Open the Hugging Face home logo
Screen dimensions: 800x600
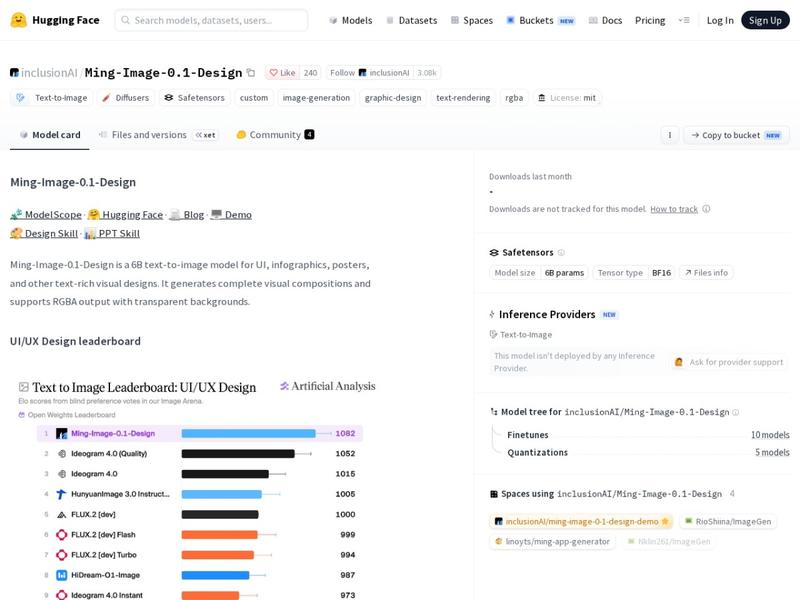click(x=55, y=20)
